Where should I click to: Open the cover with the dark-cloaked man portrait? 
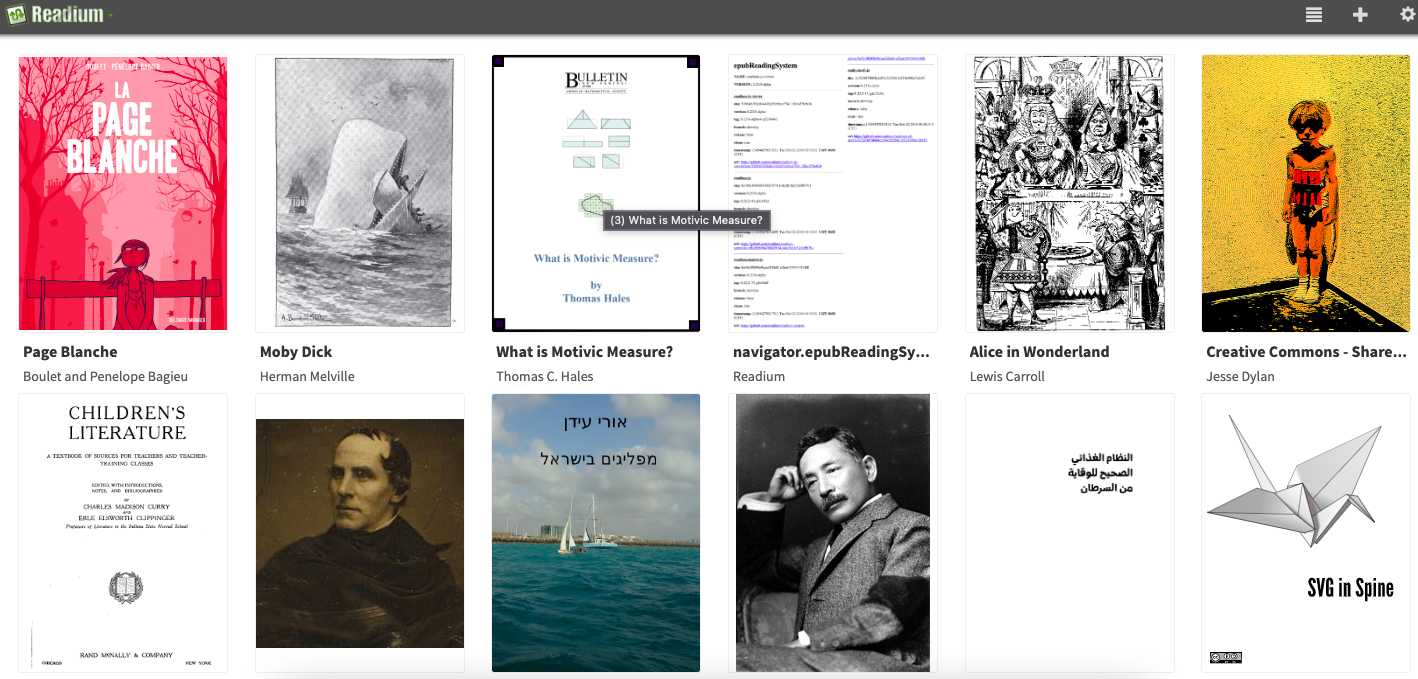[360, 533]
